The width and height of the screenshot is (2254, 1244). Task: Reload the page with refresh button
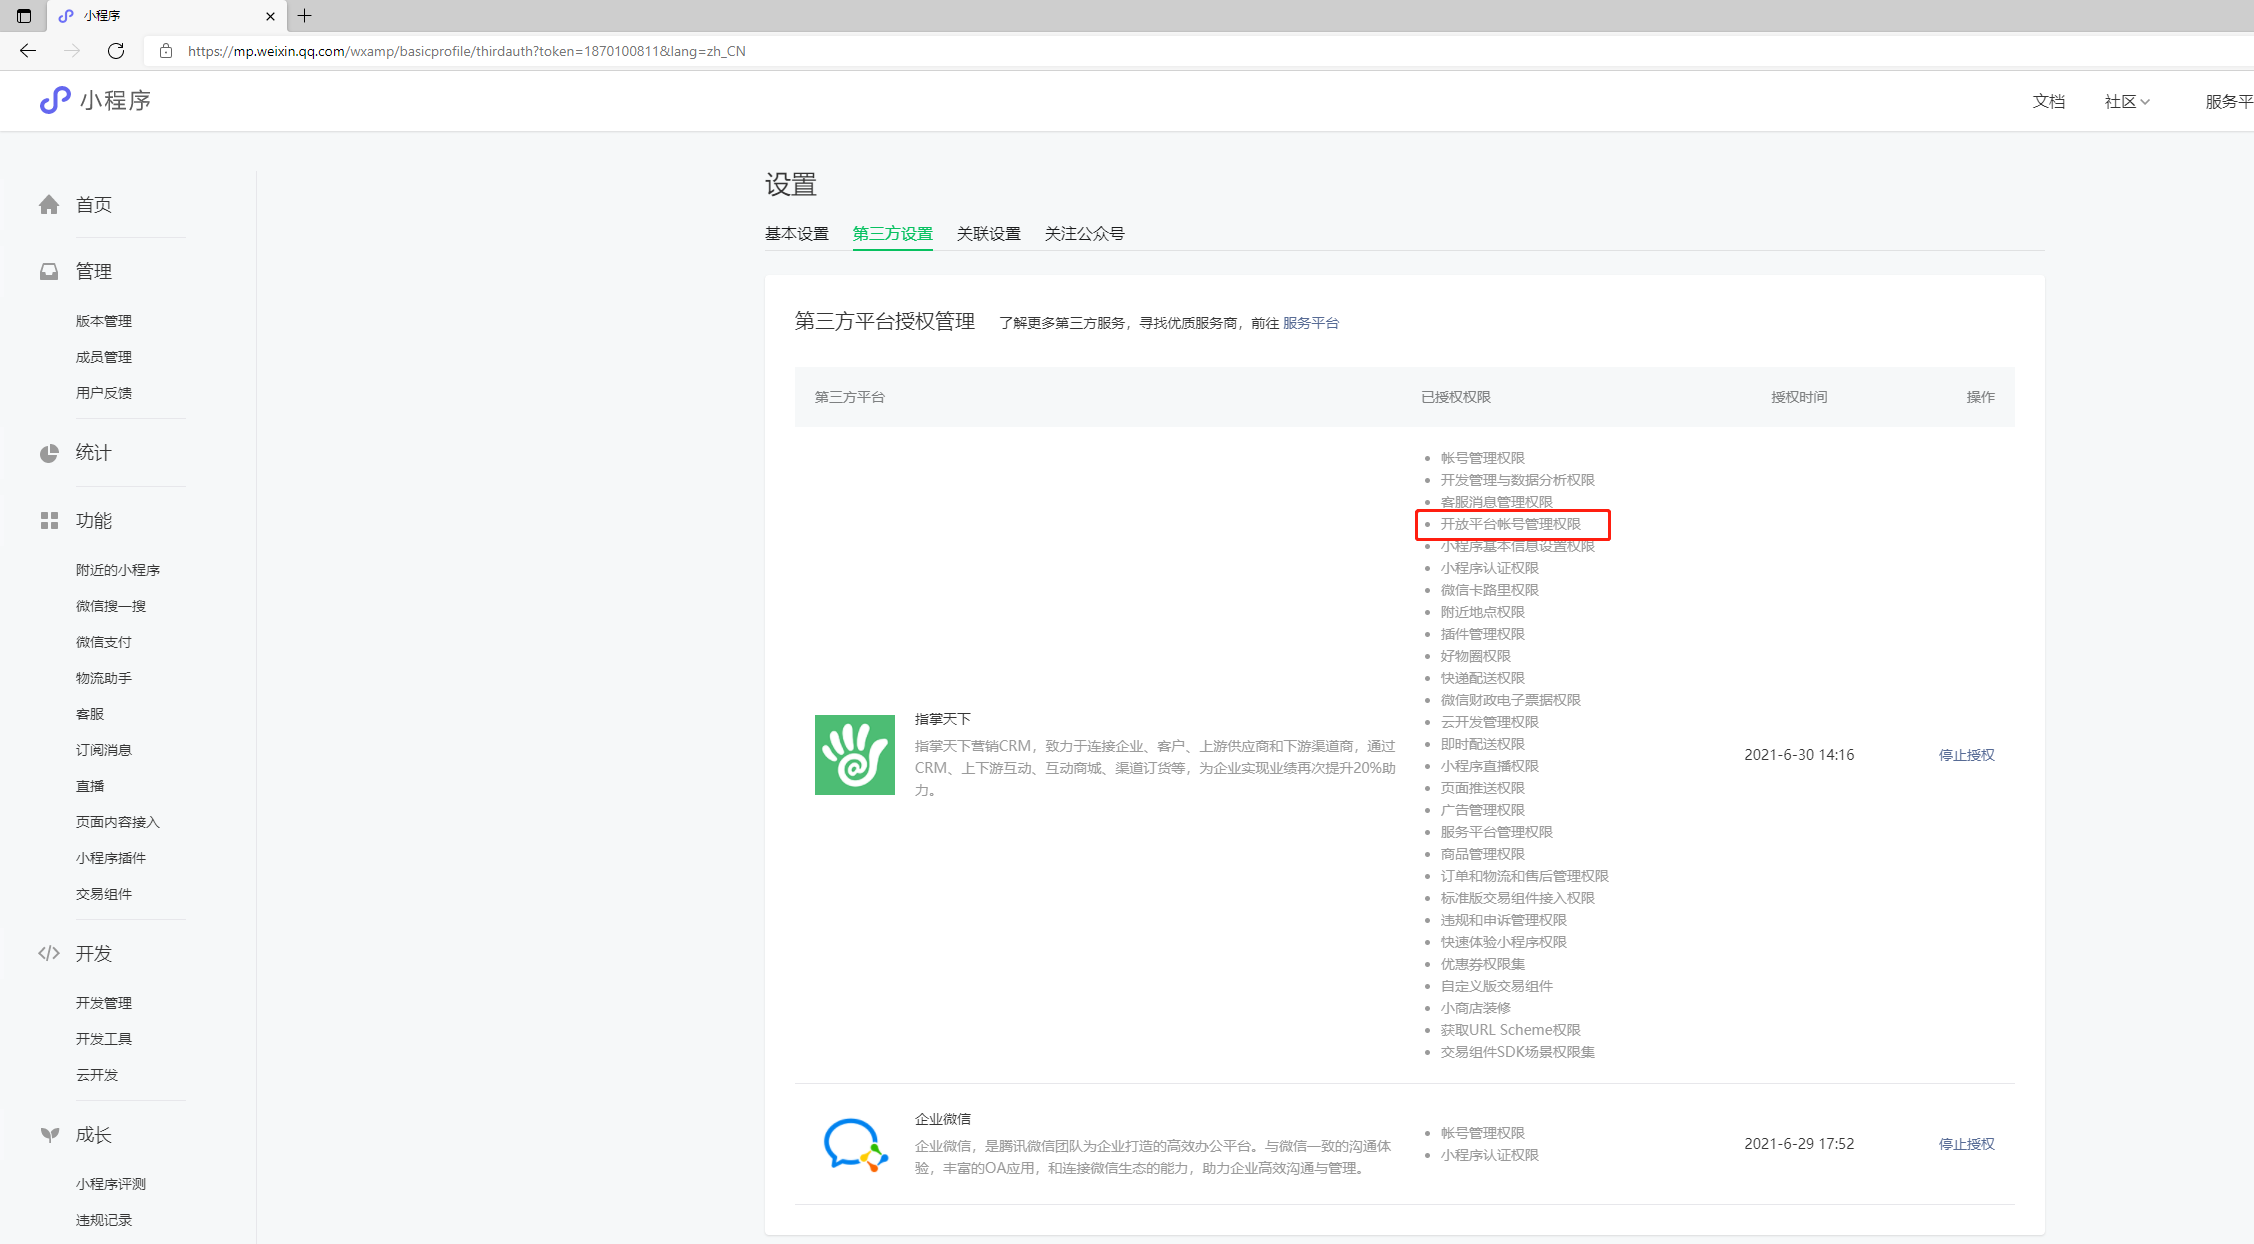tap(116, 51)
